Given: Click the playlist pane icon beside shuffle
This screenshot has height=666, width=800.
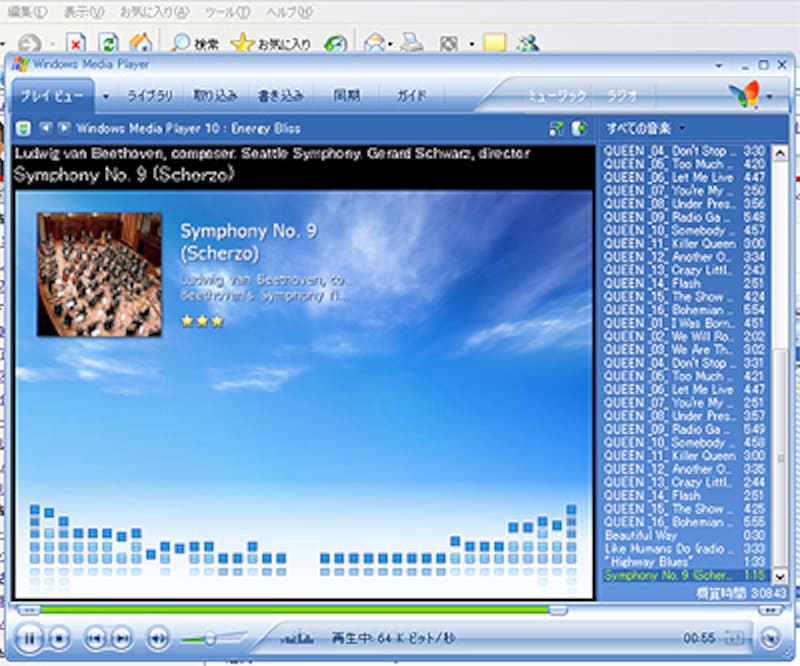Looking at the screenshot, I should 579,129.
